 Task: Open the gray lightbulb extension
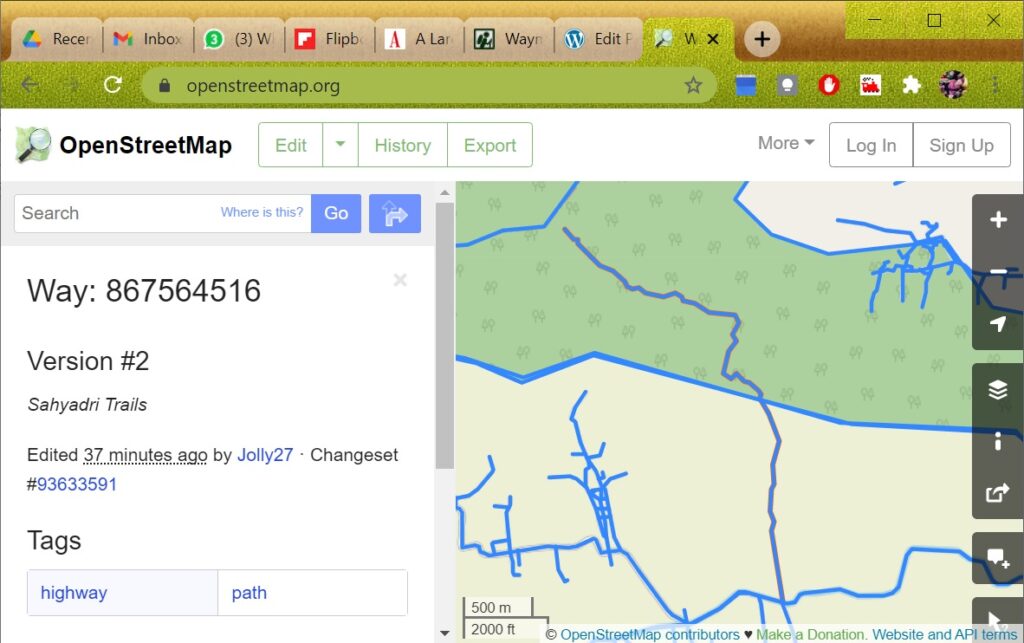tap(787, 85)
